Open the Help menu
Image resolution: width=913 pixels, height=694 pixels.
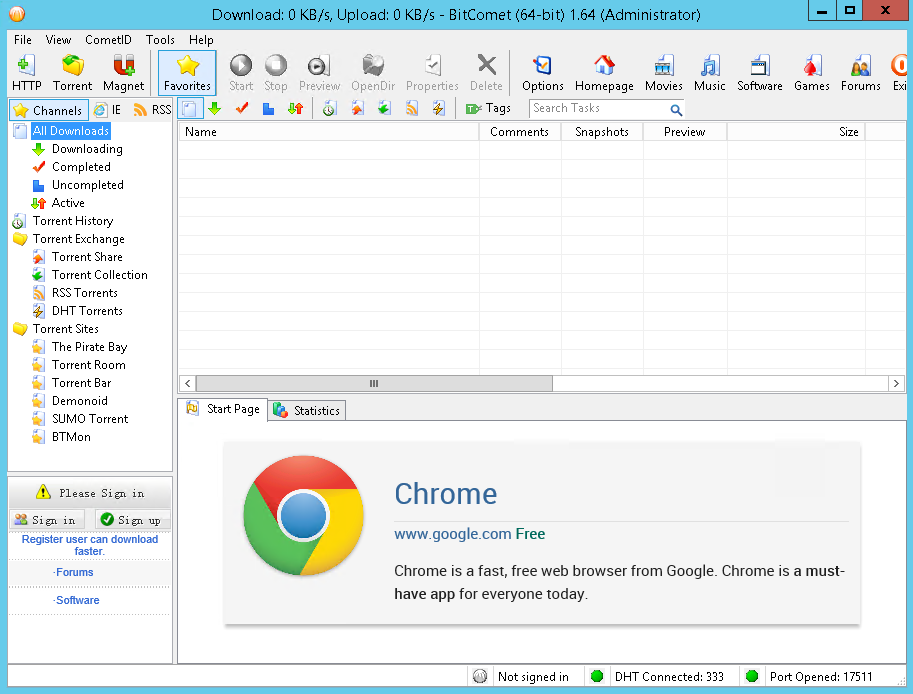[201, 40]
